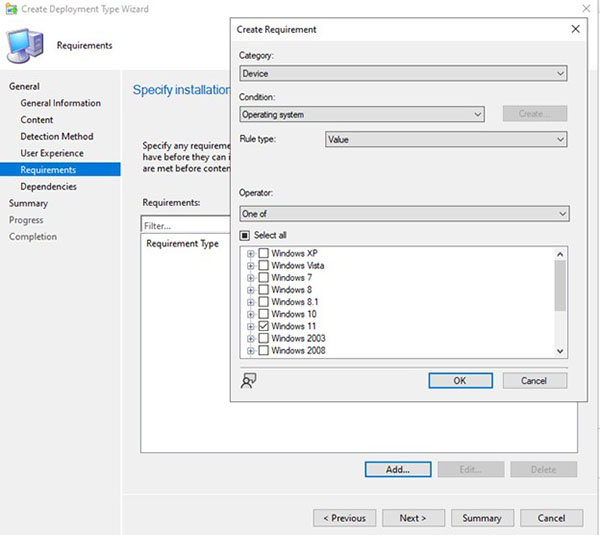Expand the Windows 2008 tree node
This screenshot has width=600, height=535.
[251, 350]
